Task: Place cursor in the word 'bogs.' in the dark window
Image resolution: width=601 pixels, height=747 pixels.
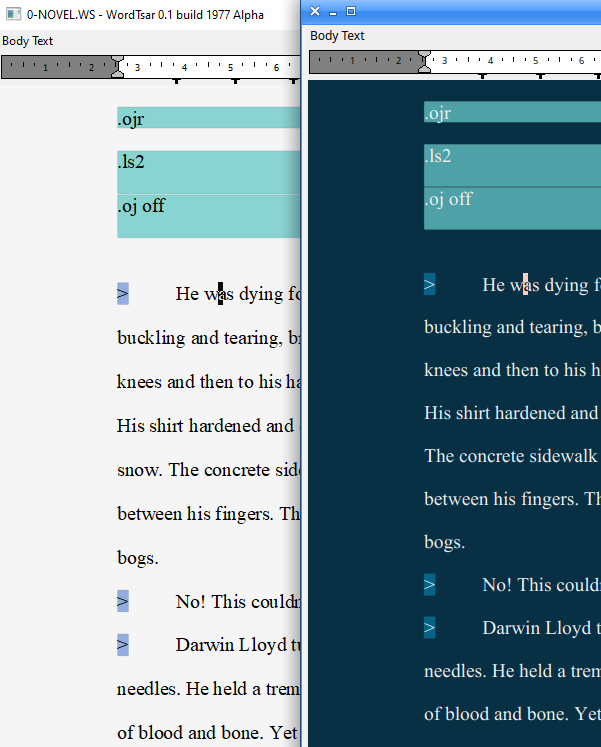Action: click(444, 542)
